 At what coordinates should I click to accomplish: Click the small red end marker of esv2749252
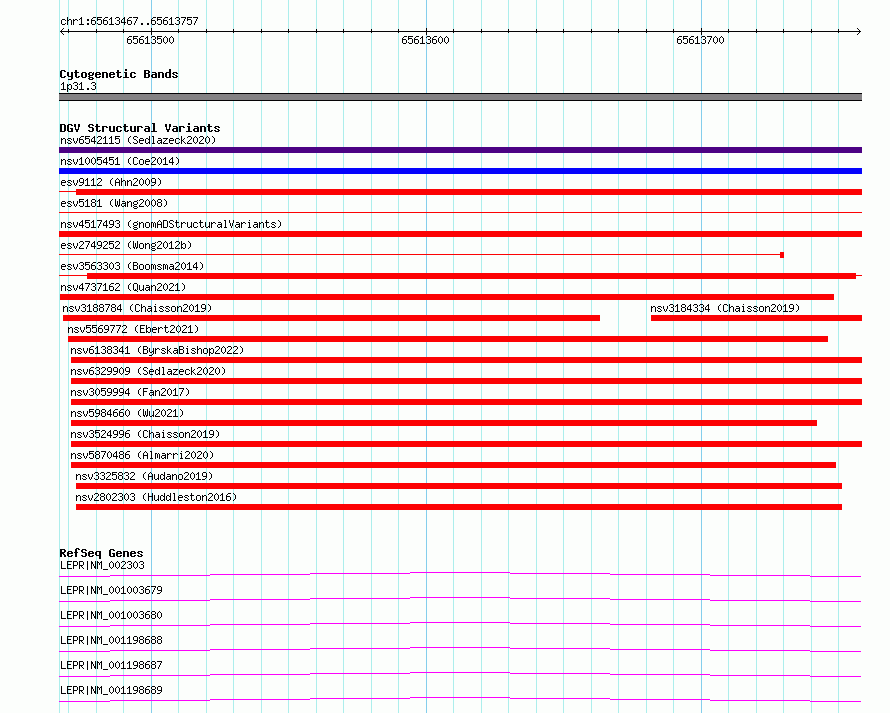pos(782,255)
